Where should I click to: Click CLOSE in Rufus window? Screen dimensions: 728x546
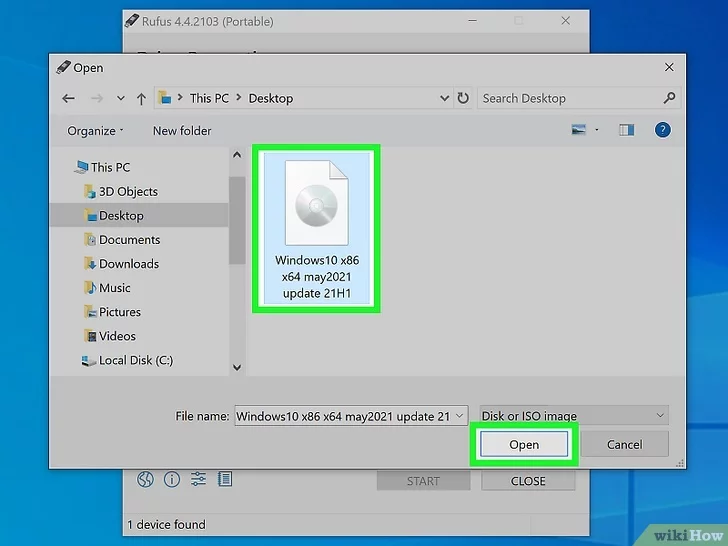pos(528,481)
